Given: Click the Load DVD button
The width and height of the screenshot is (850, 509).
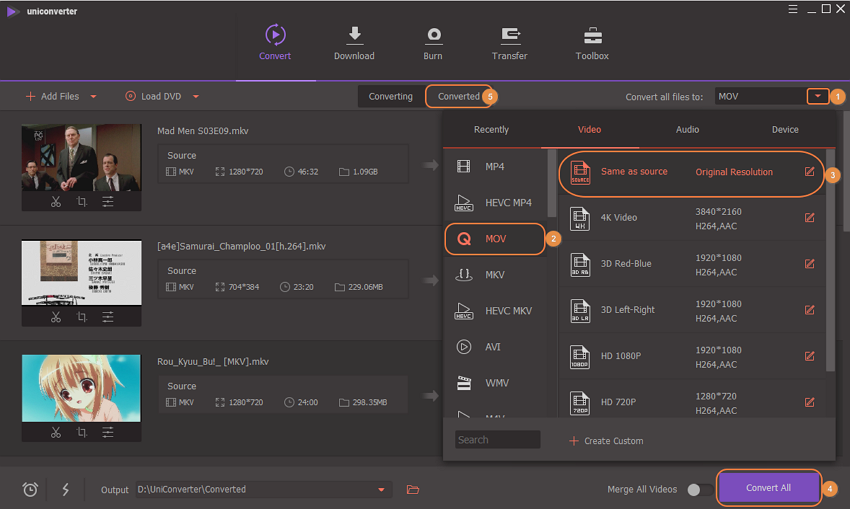Looking at the screenshot, I should click(153, 96).
